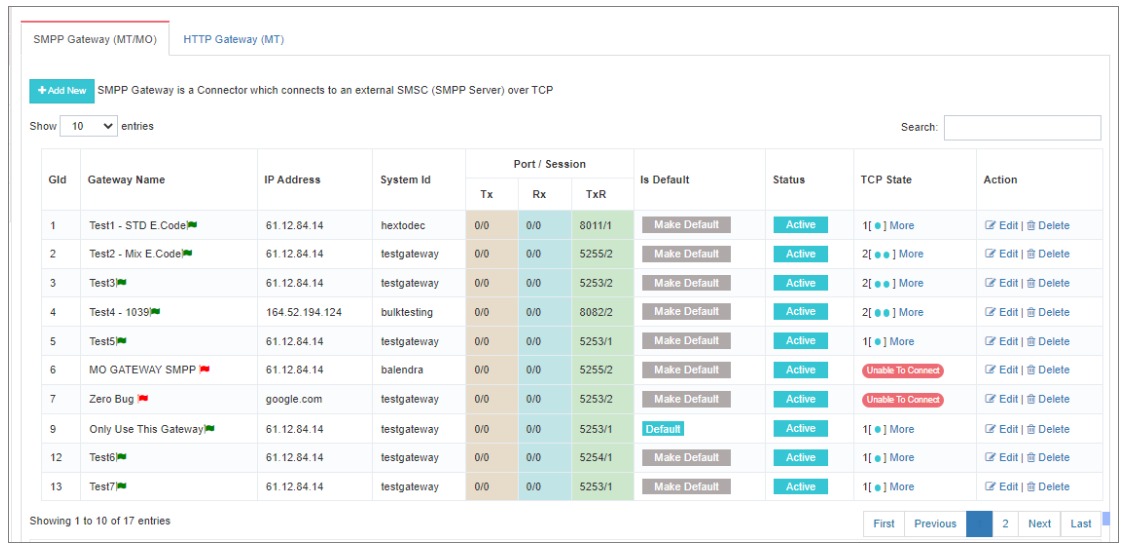1127x548 pixels.
Task: Make MO GATEWAY SMPP the default gateway
Action: 686,370
